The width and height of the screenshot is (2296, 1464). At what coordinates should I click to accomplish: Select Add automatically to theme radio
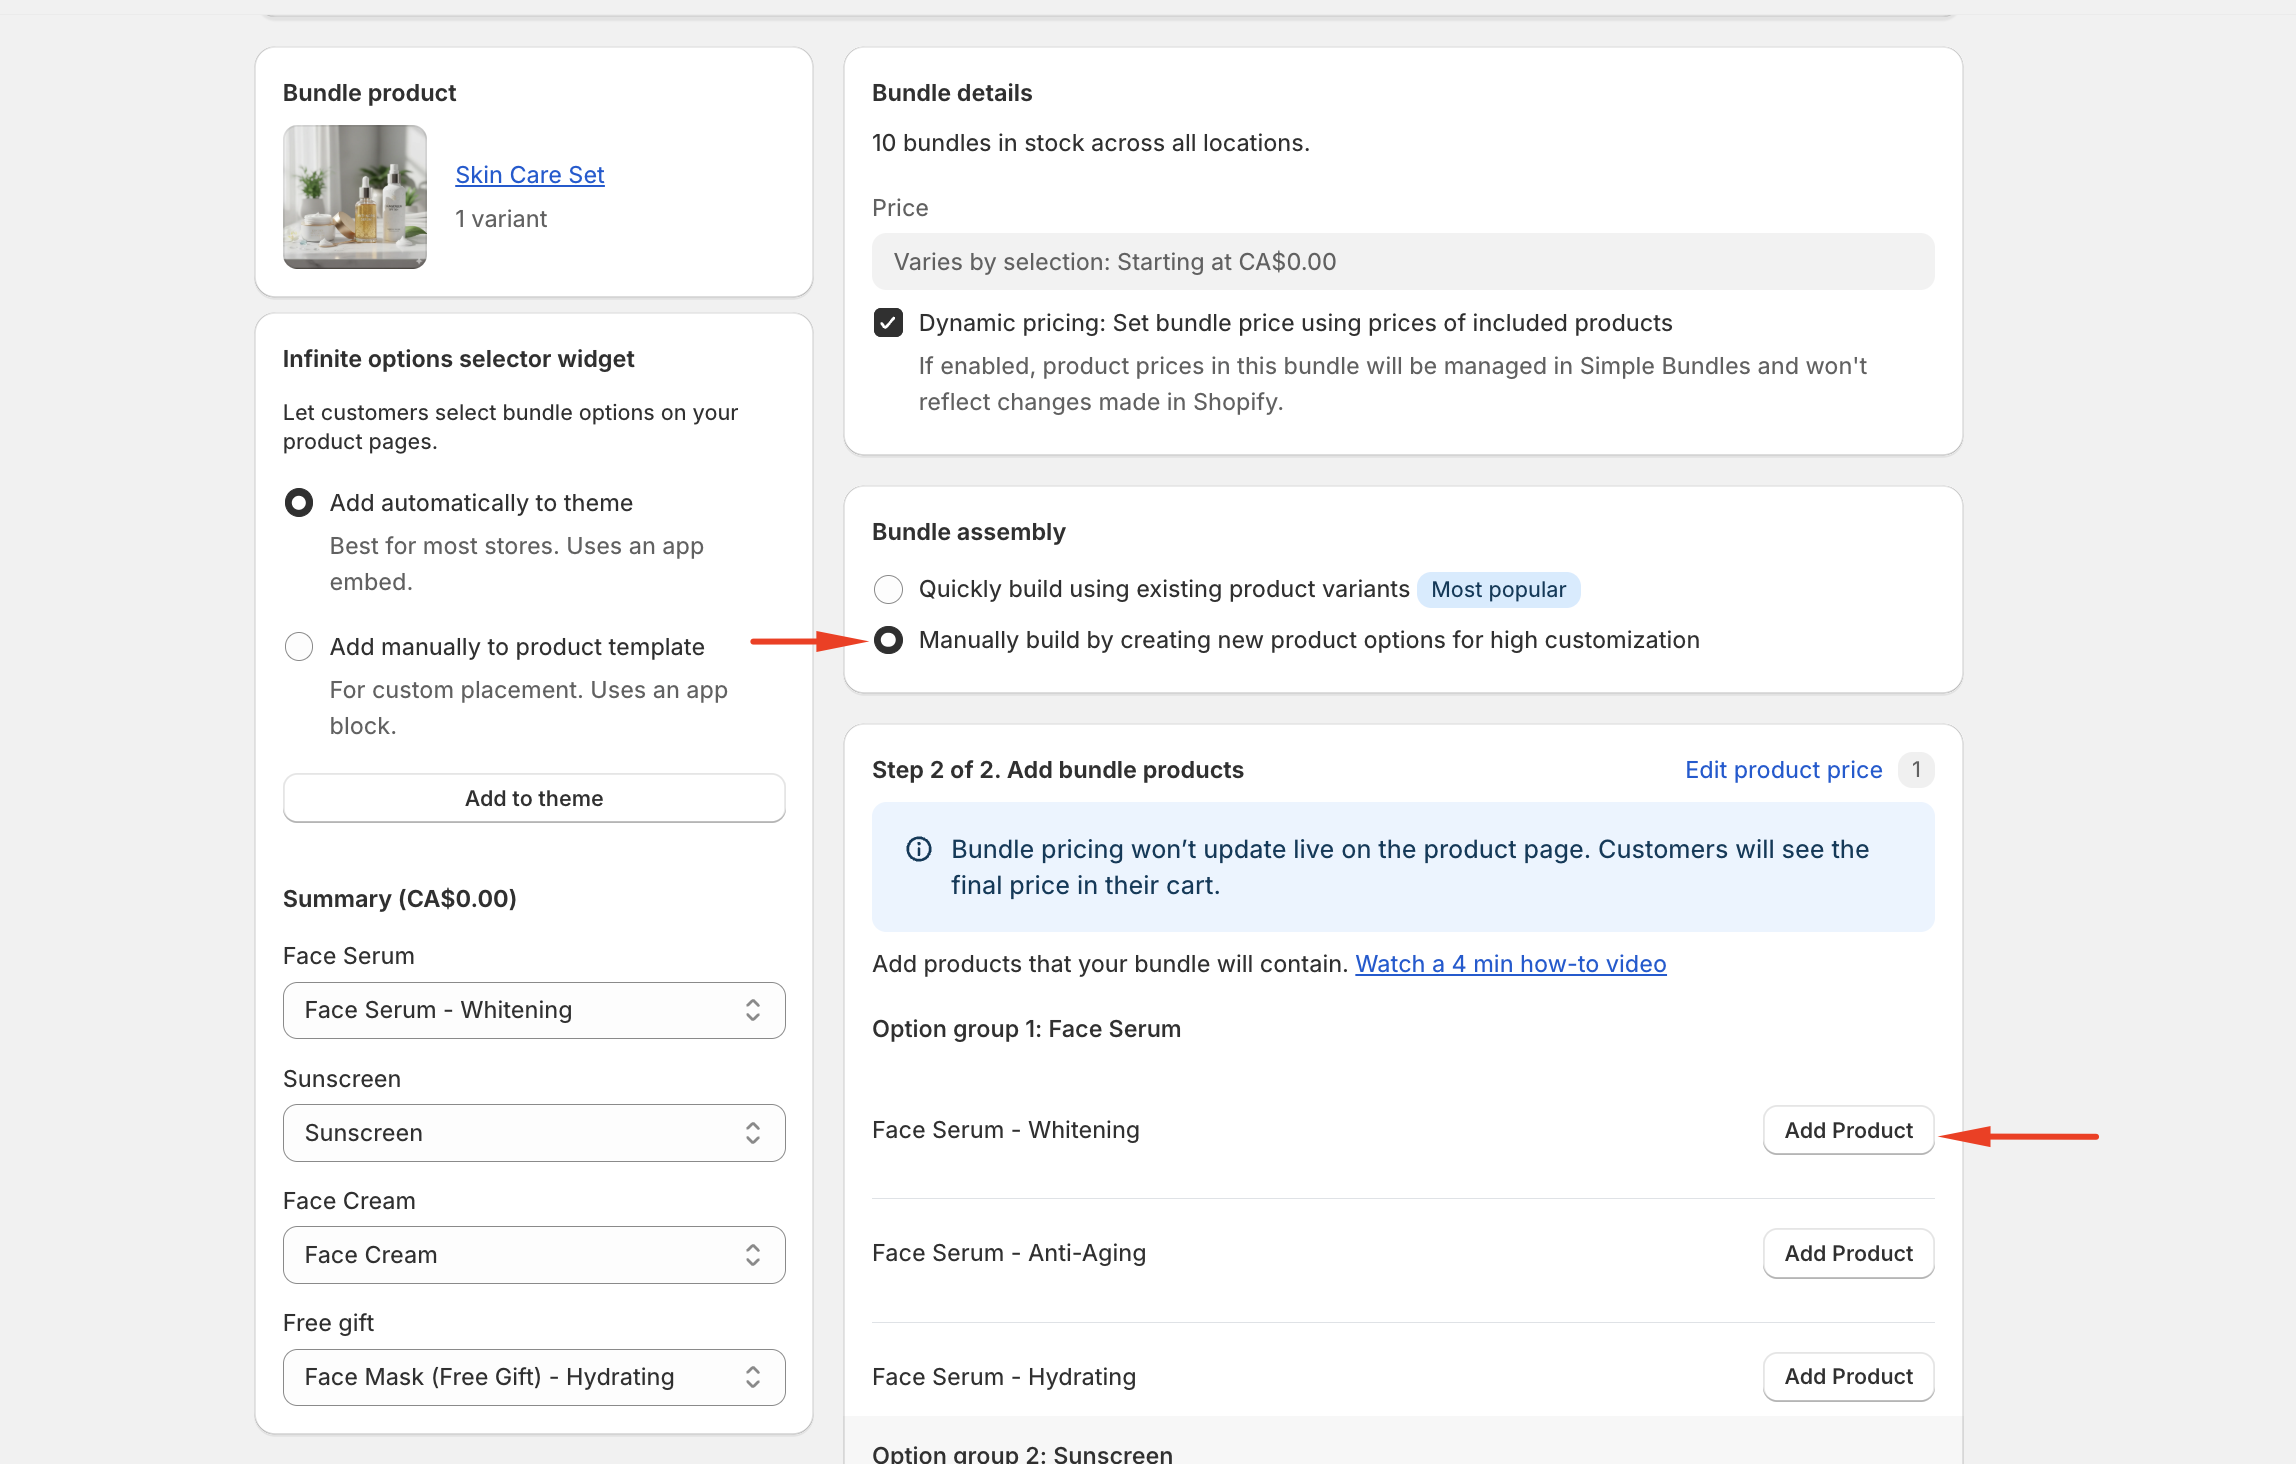pos(299,502)
